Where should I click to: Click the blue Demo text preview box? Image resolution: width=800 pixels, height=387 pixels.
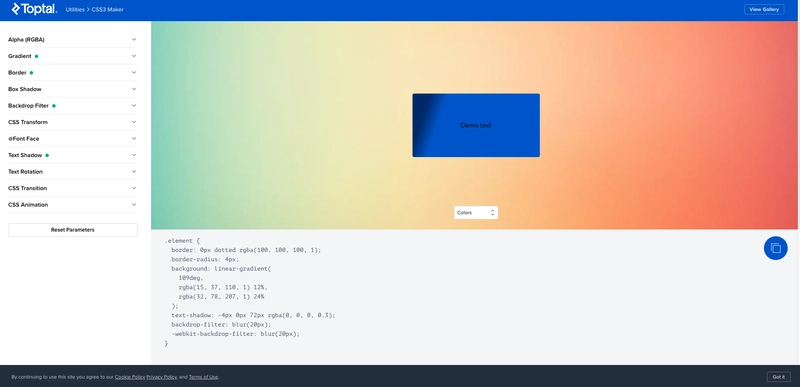(x=476, y=125)
